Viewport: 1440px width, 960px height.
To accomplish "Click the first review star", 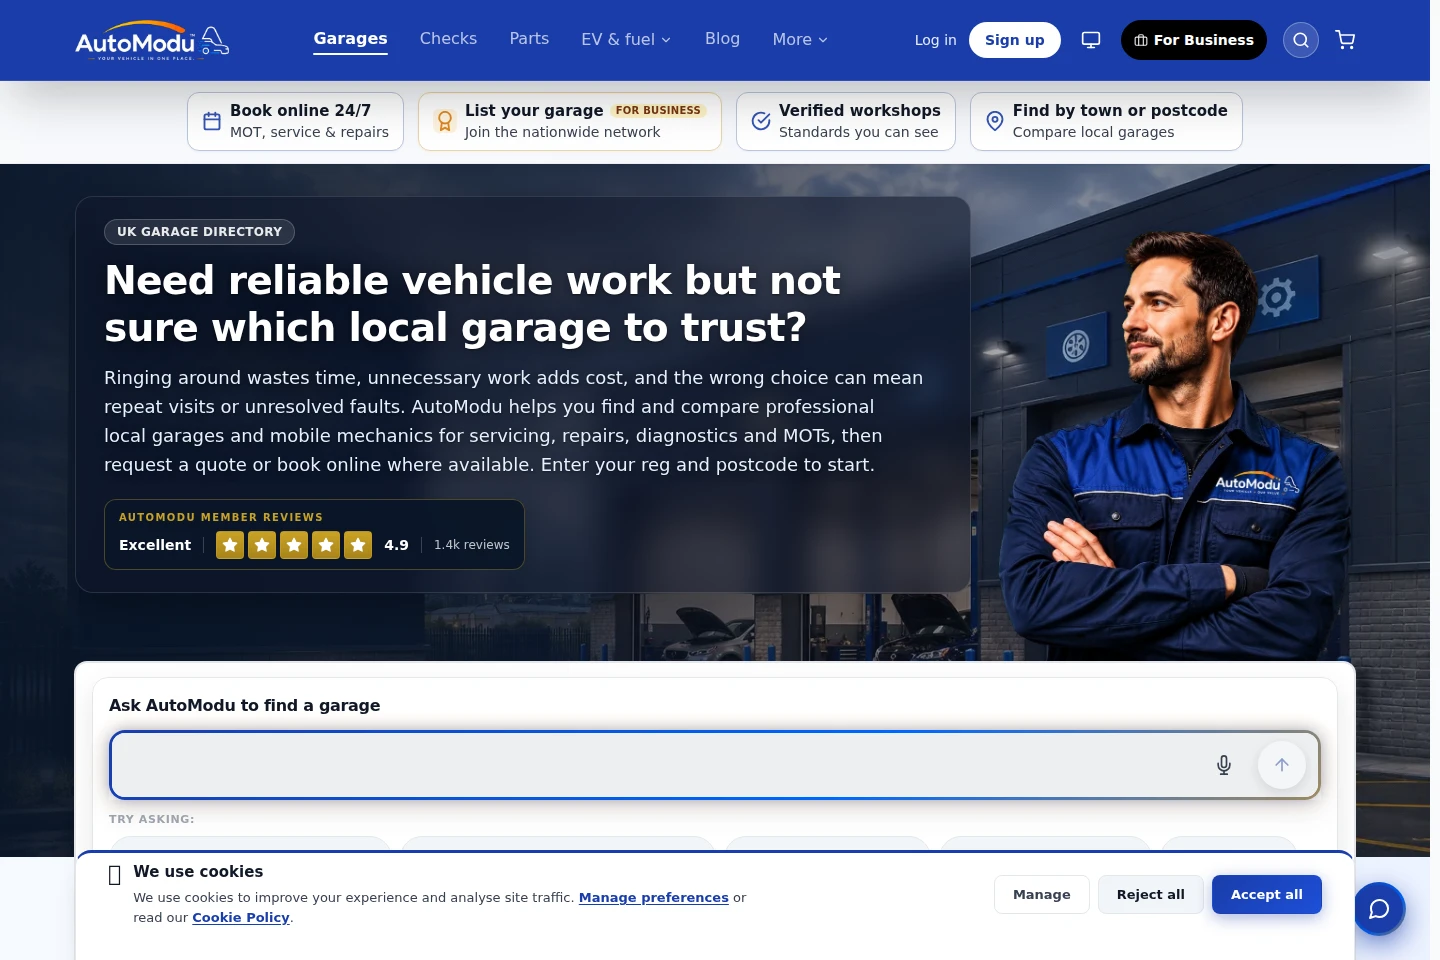I will coord(230,545).
